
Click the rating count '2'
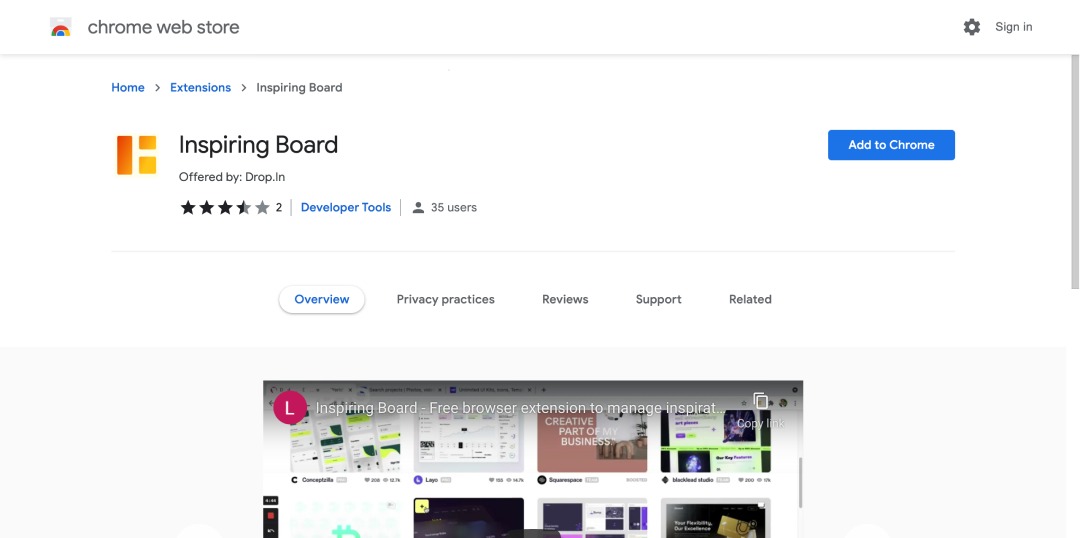[x=279, y=207]
